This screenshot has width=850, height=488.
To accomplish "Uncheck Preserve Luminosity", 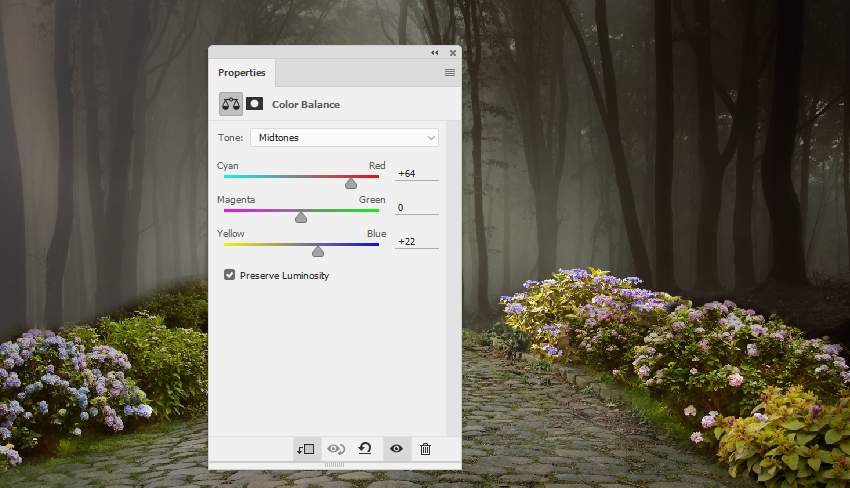I will click(x=230, y=275).
